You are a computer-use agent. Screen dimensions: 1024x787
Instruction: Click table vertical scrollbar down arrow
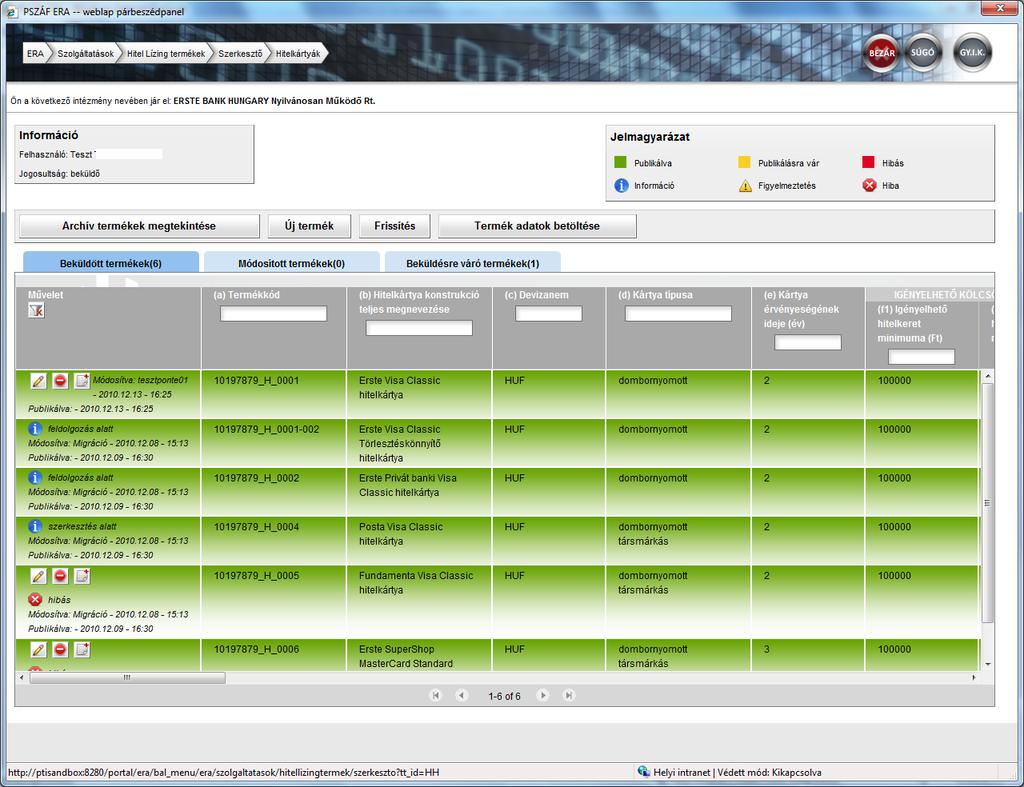(x=987, y=664)
